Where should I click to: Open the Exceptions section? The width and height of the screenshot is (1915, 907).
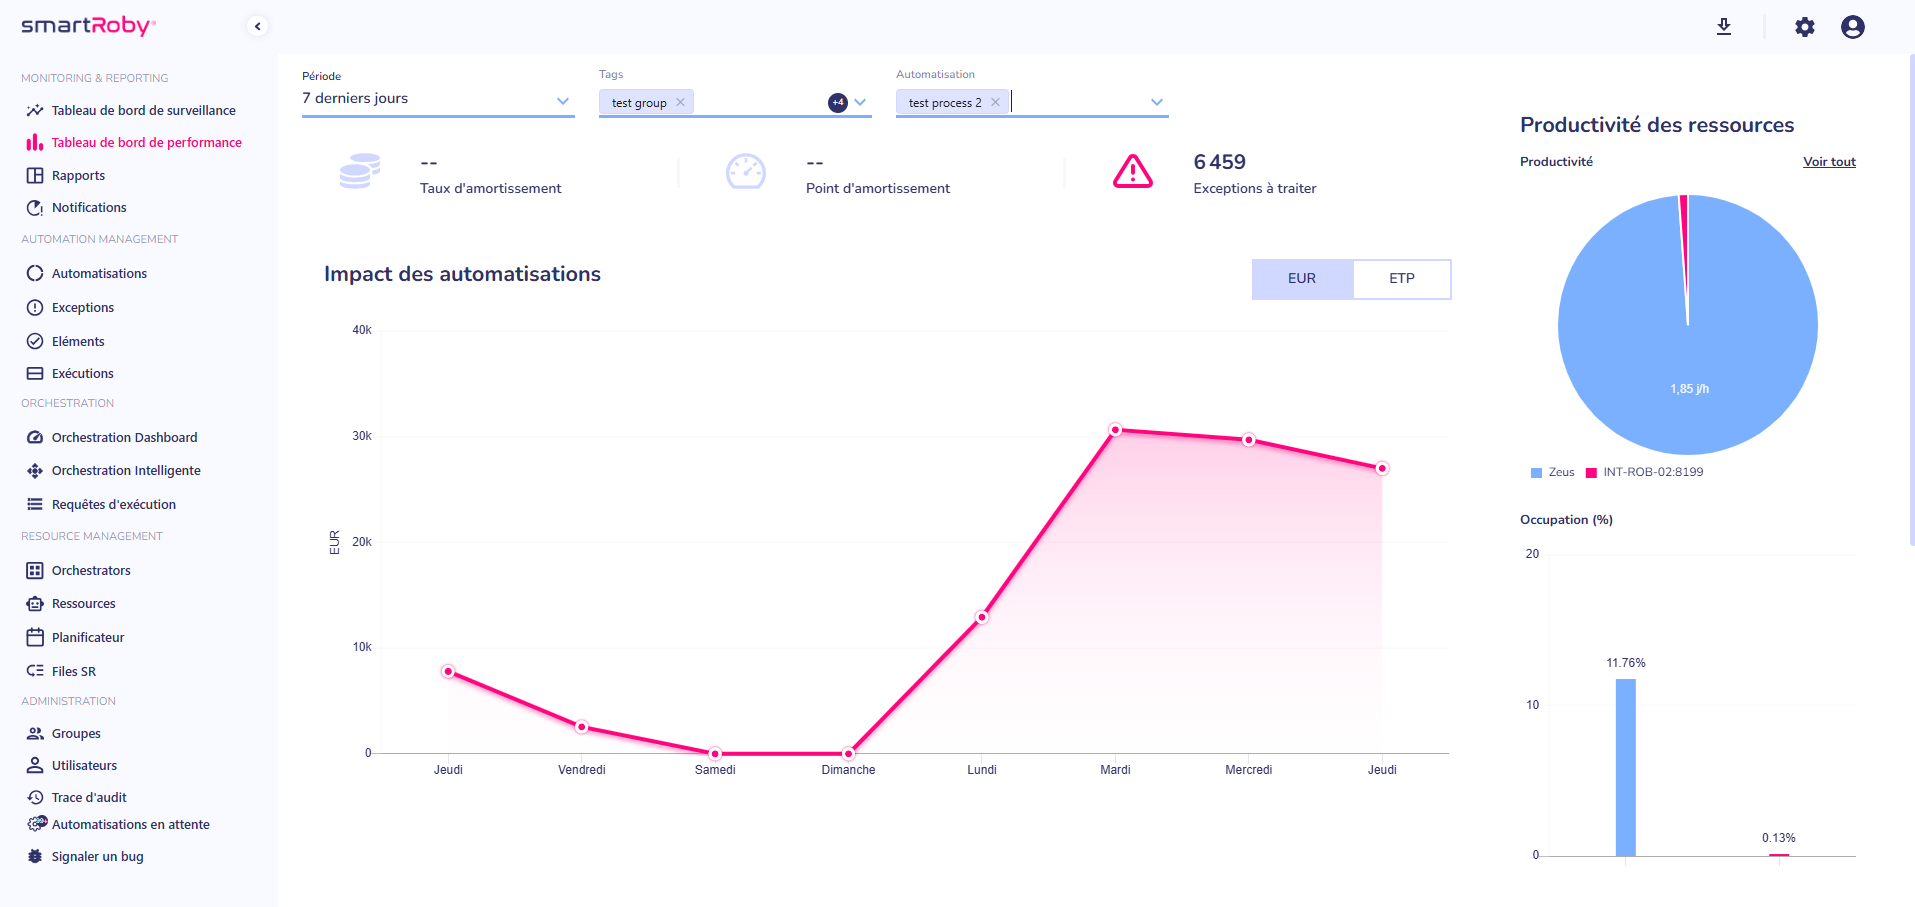[82, 307]
